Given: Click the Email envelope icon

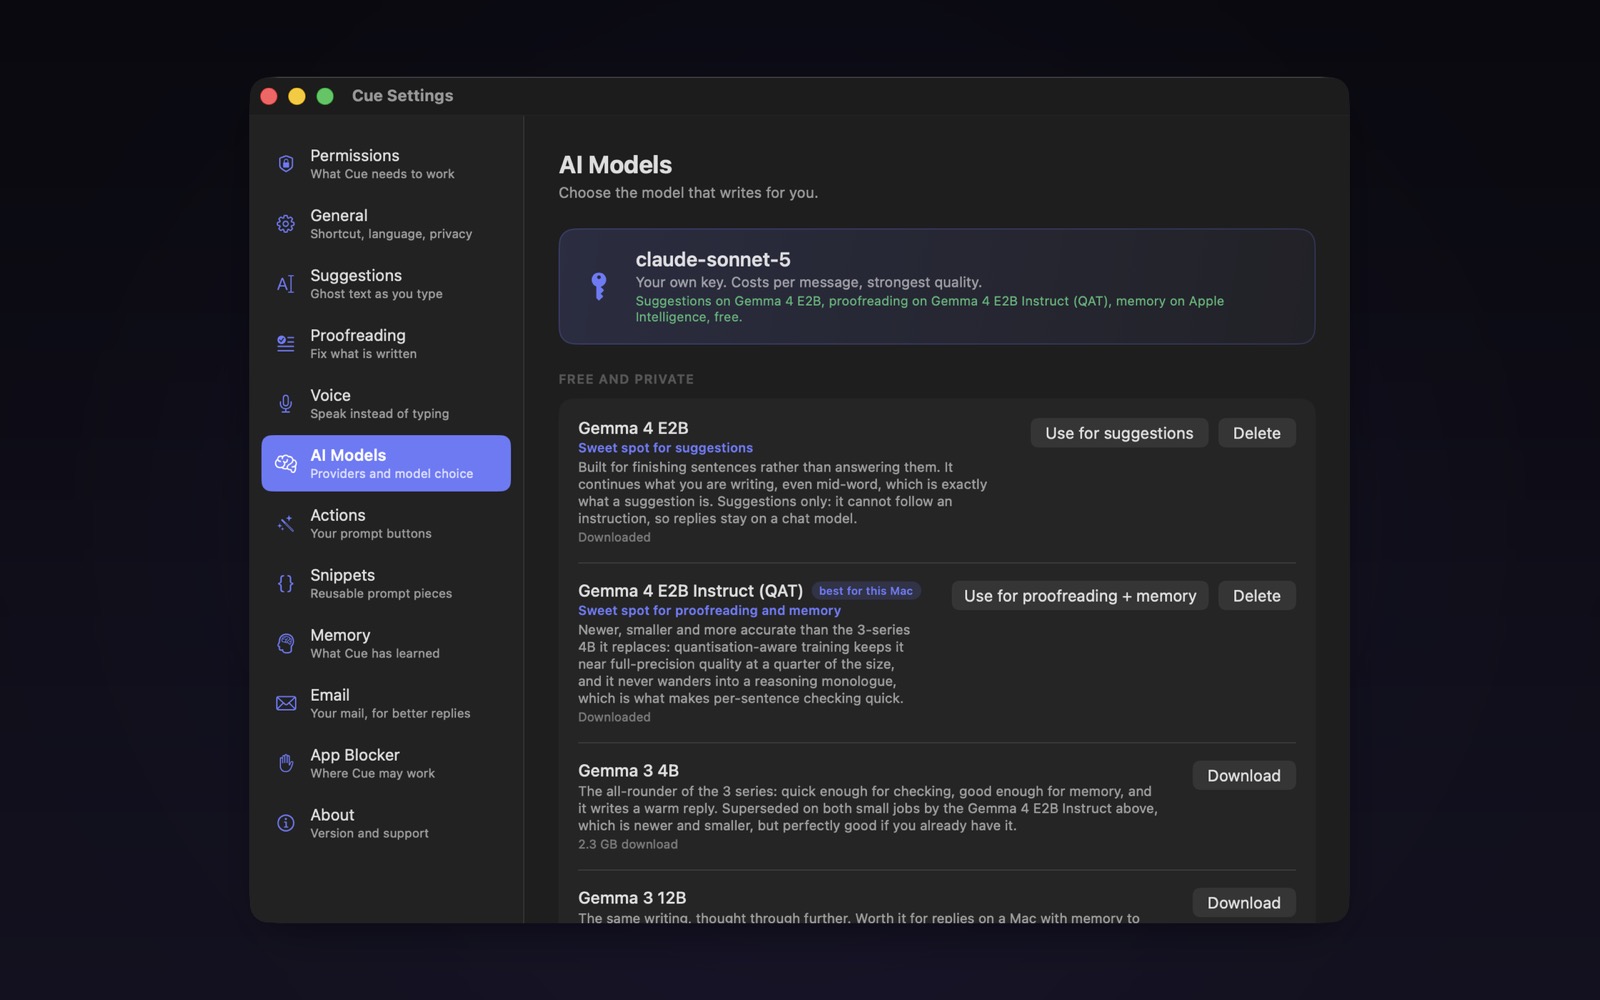Looking at the screenshot, I should tap(286, 704).
